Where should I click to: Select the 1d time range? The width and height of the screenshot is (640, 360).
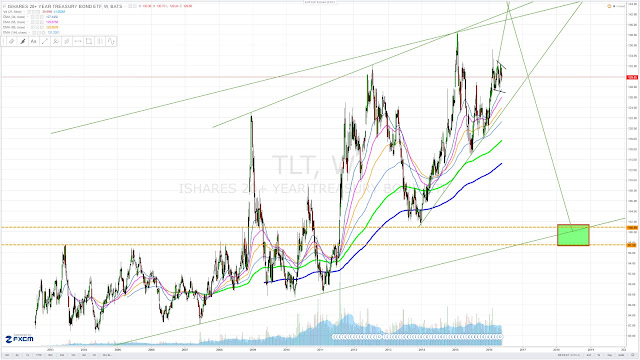(x=94, y=355)
